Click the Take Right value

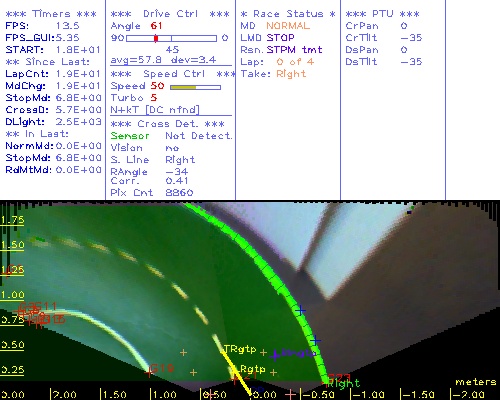click(x=291, y=74)
